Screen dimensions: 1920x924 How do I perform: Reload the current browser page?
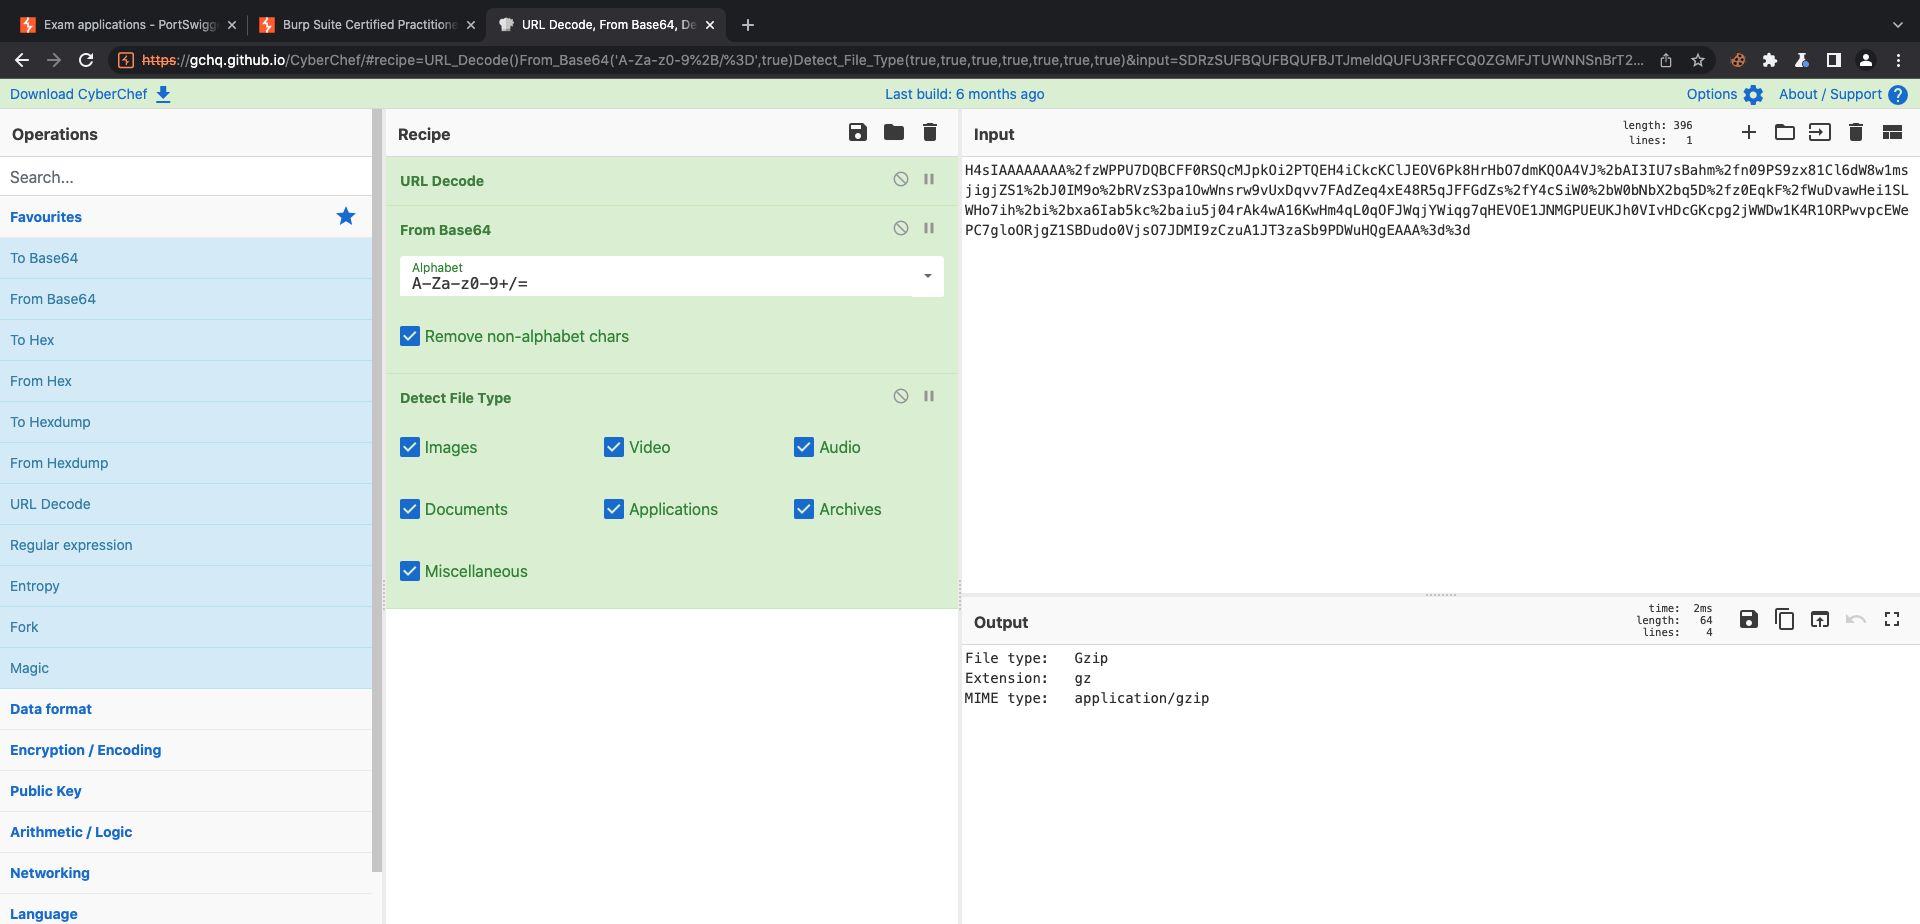click(x=86, y=60)
